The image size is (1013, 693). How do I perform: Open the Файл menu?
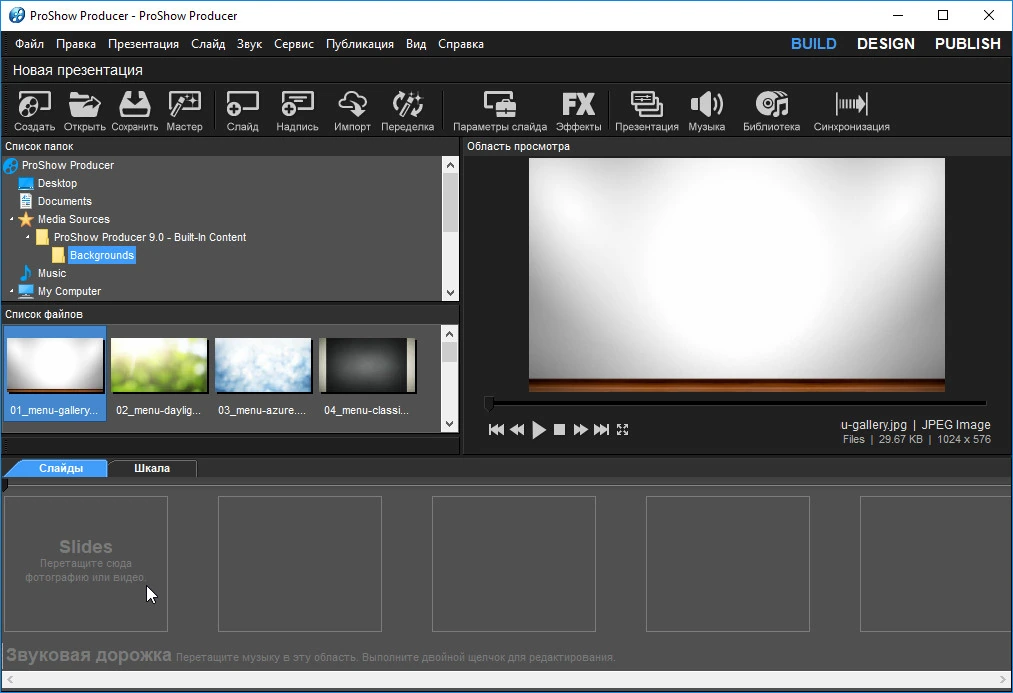tap(29, 44)
